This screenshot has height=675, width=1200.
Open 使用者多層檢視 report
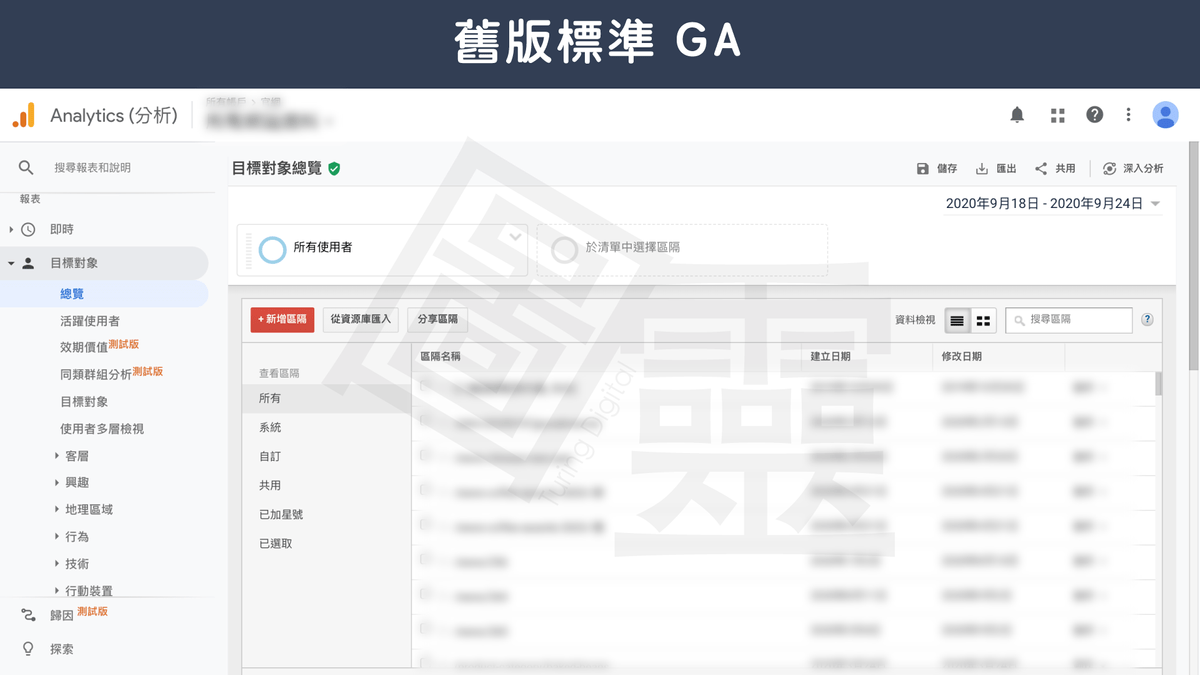102,428
